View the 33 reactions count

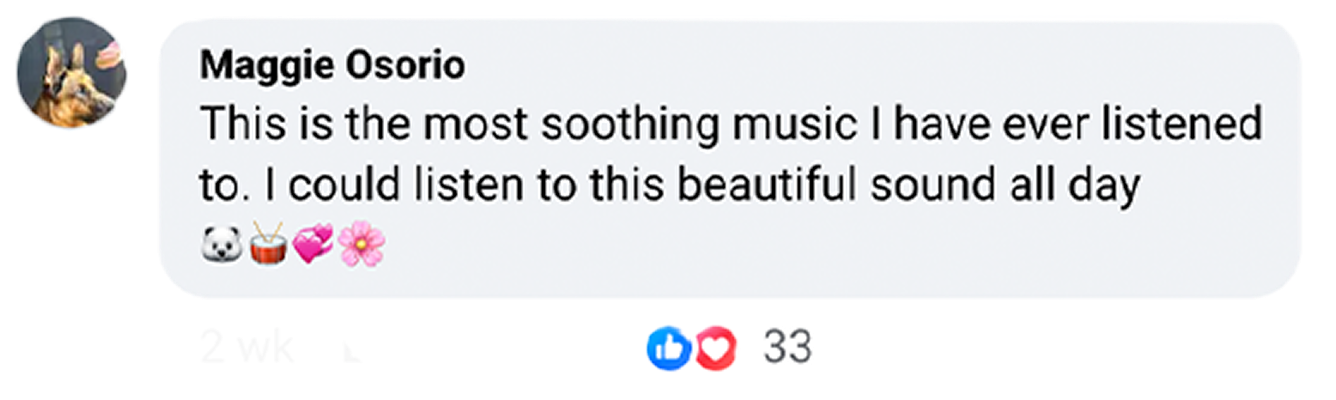(787, 348)
